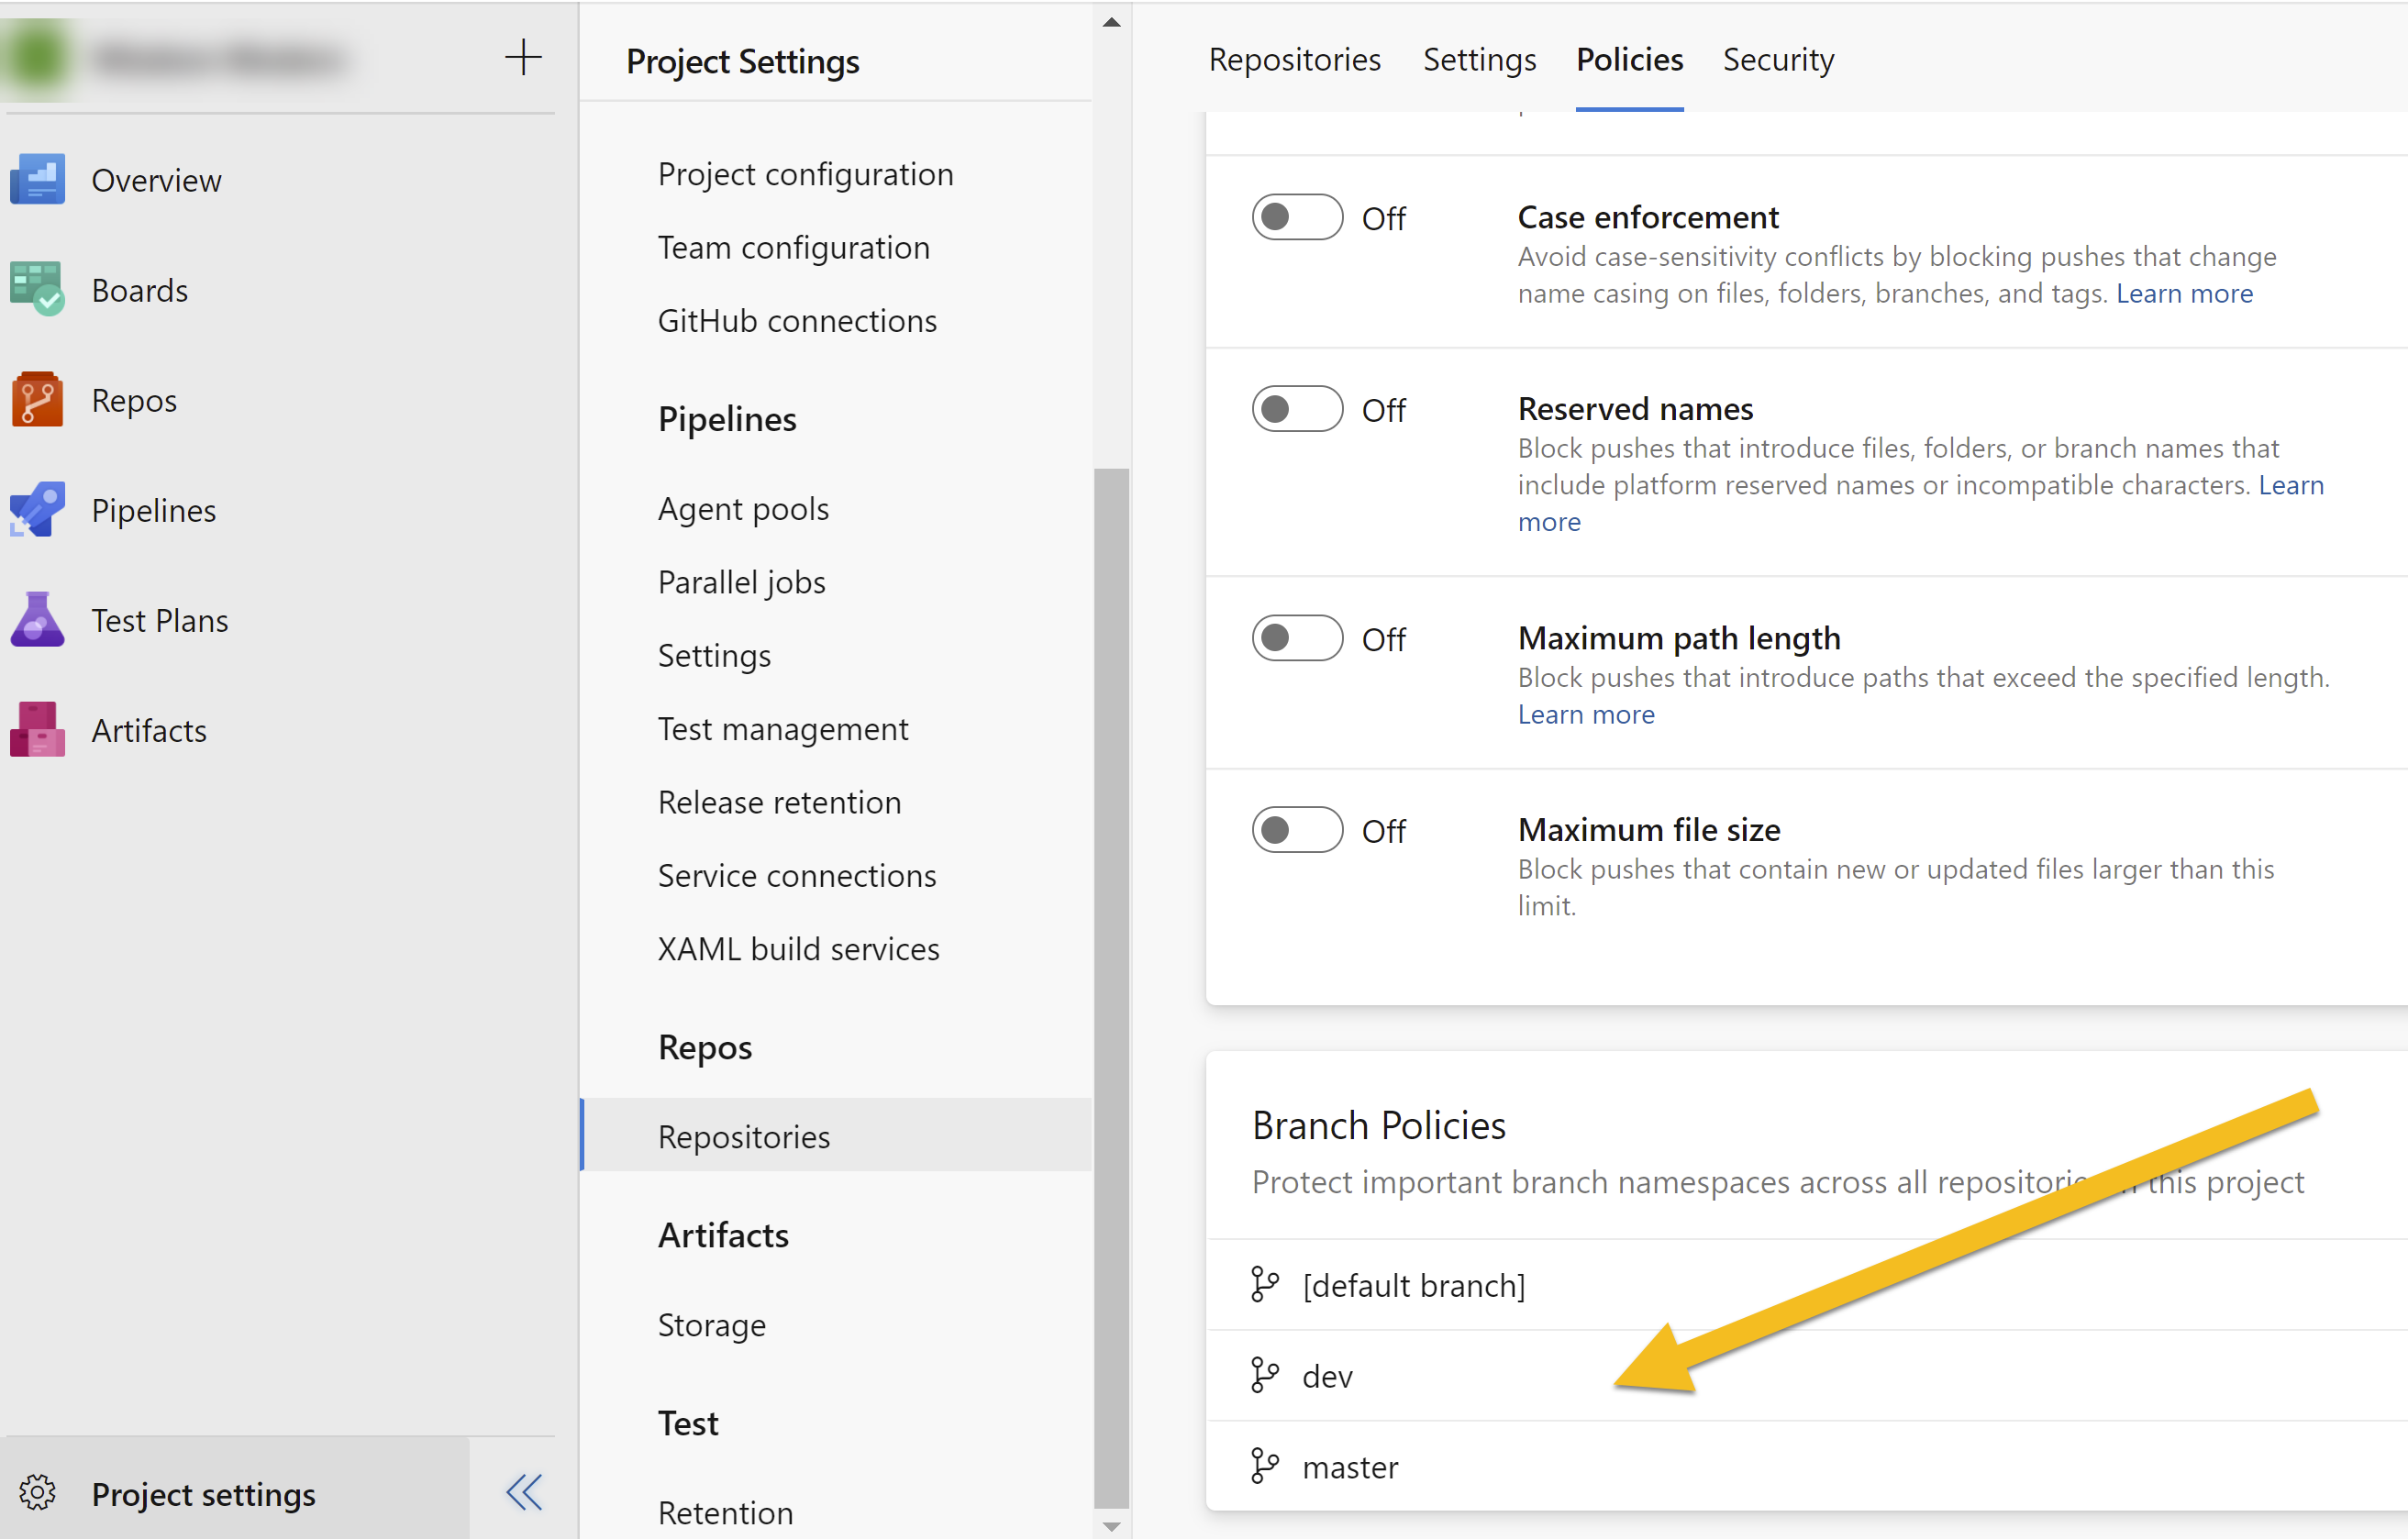Screen dimensions: 2408x1539
Task: Click the Pipelines rocket icon
Action: [37, 510]
